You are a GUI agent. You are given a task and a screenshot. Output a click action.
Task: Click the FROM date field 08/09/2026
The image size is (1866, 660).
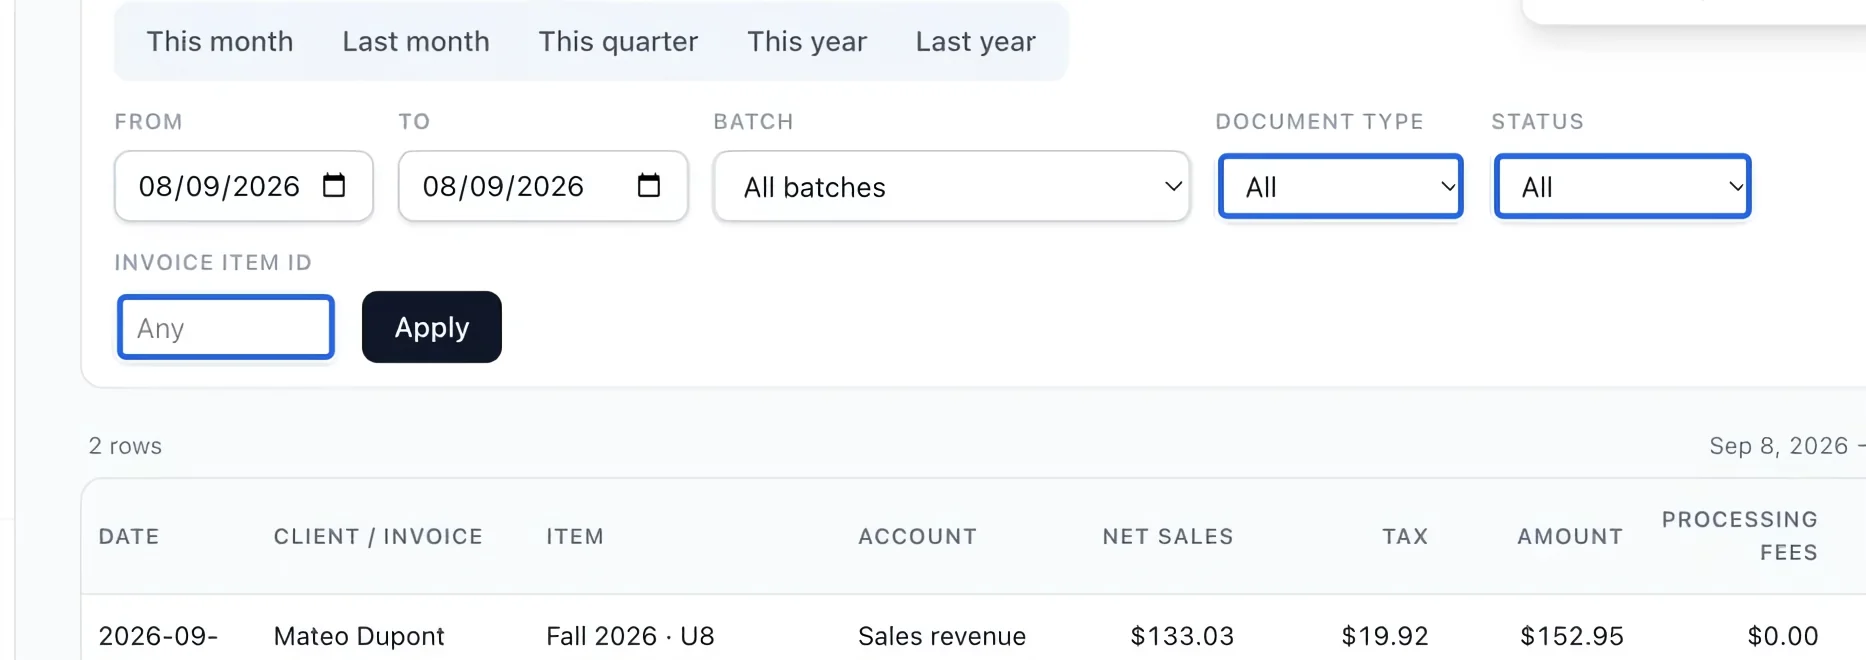(x=244, y=186)
